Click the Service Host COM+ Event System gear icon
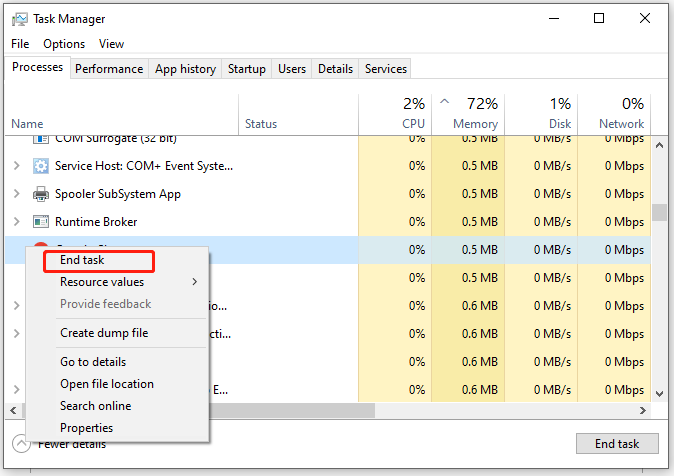Viewport: 674px width, 476px height. tap(41, 166)
